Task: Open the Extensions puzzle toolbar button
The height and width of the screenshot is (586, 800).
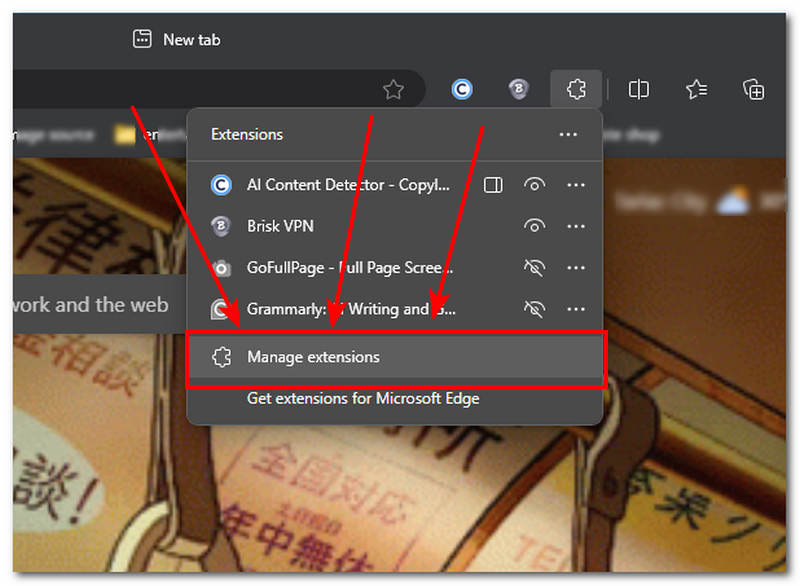Action: [x=577, y=89]
